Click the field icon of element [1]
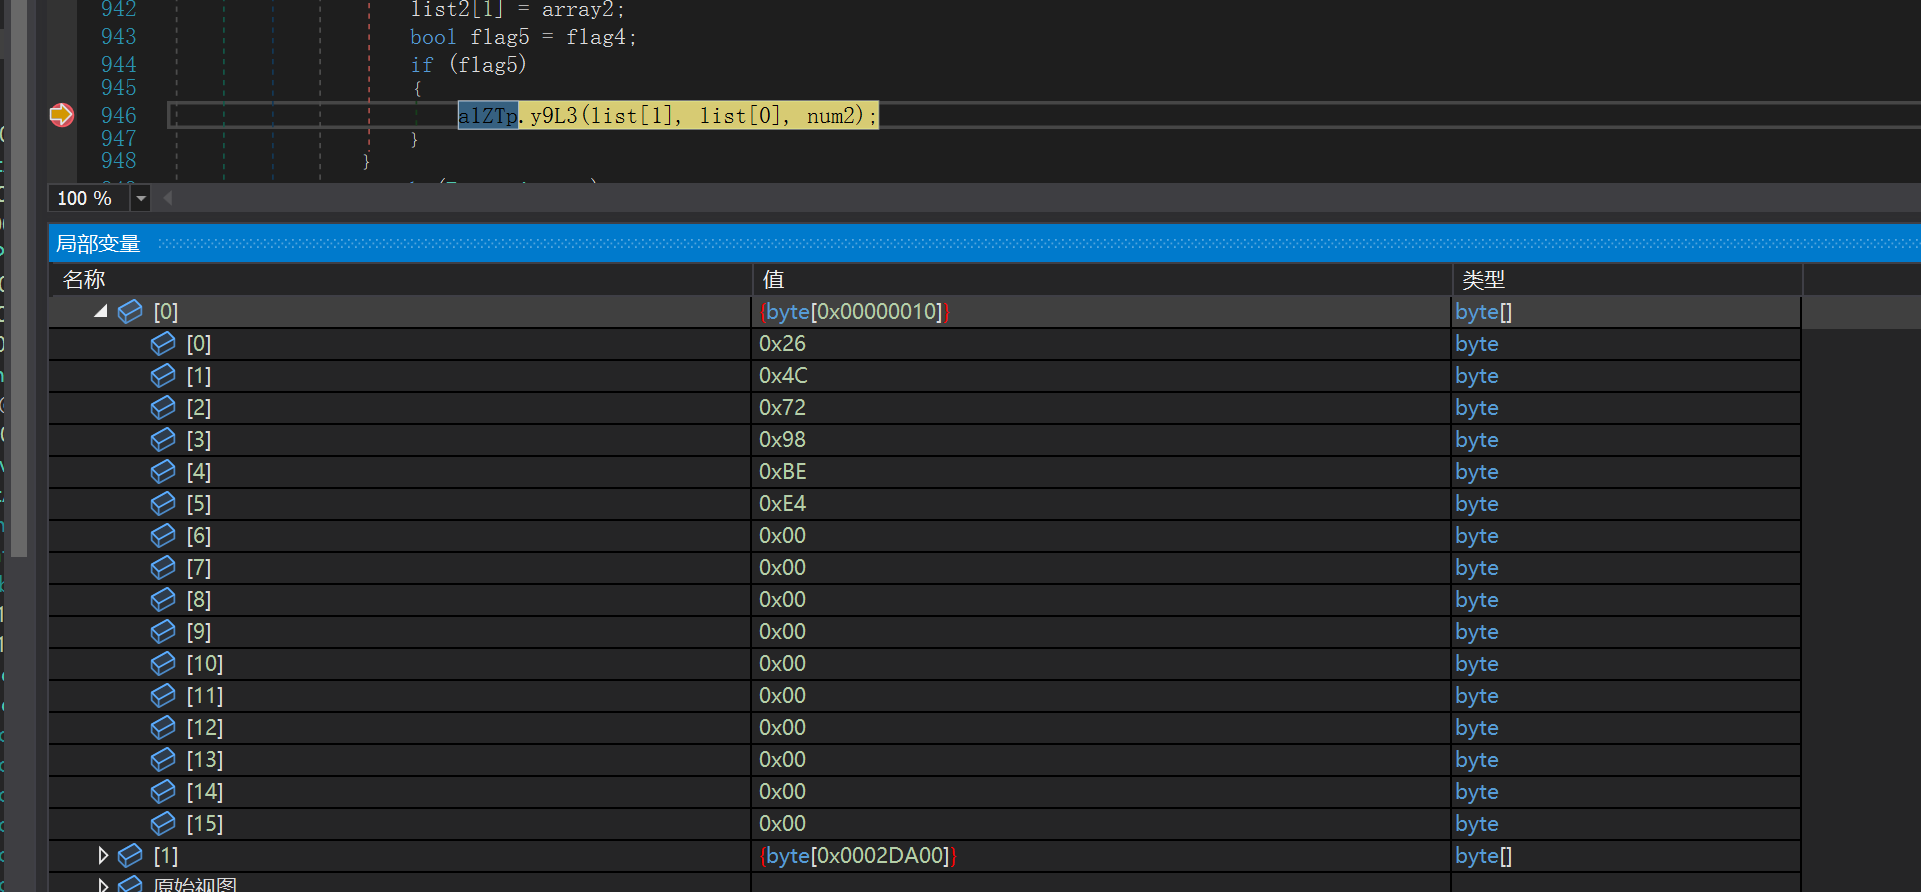Image resolution: width=1921 pixels, height=892 pixels. click(x=163, y=375)
